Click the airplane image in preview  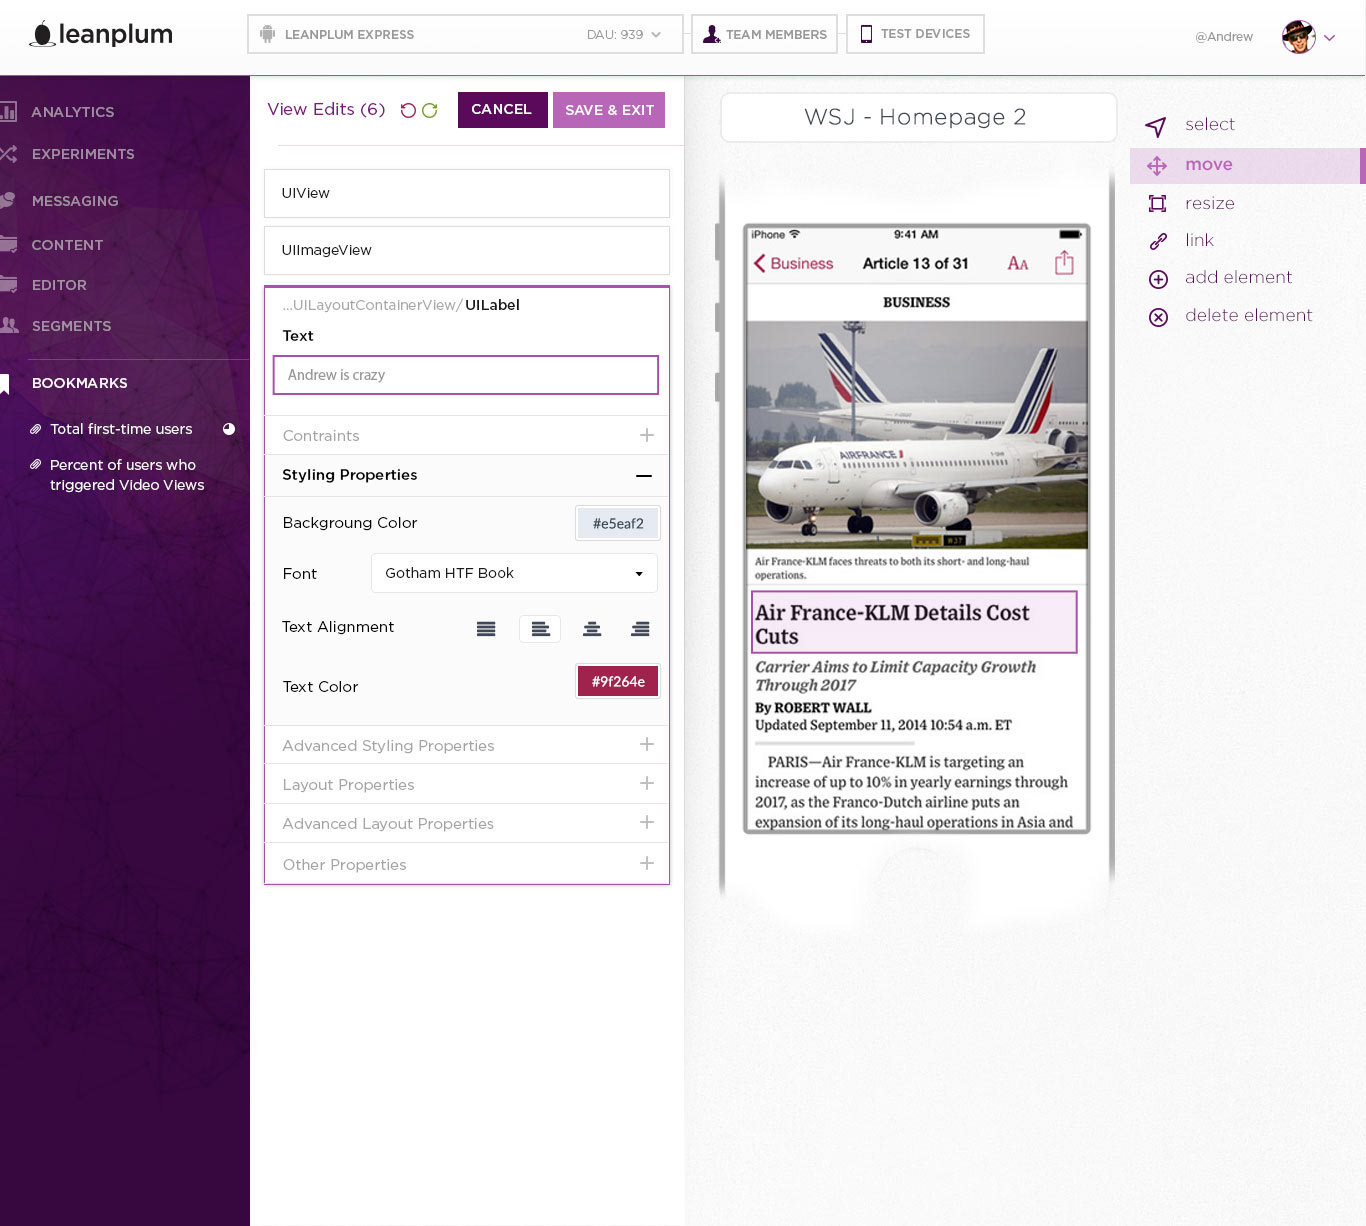coord(917,435)
